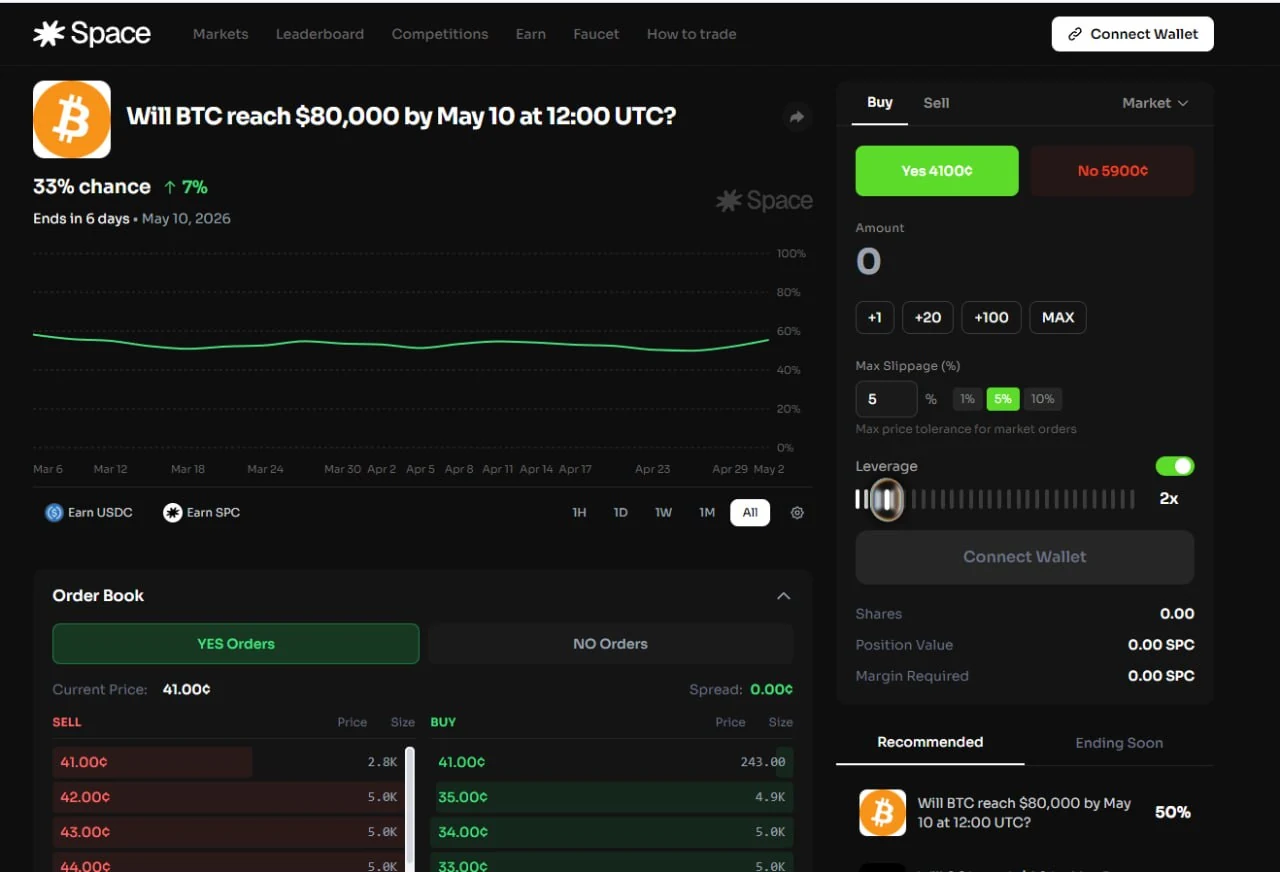Switch to the Sell tab
This screenshot has width=1280, height=872.
click(936, 103)
